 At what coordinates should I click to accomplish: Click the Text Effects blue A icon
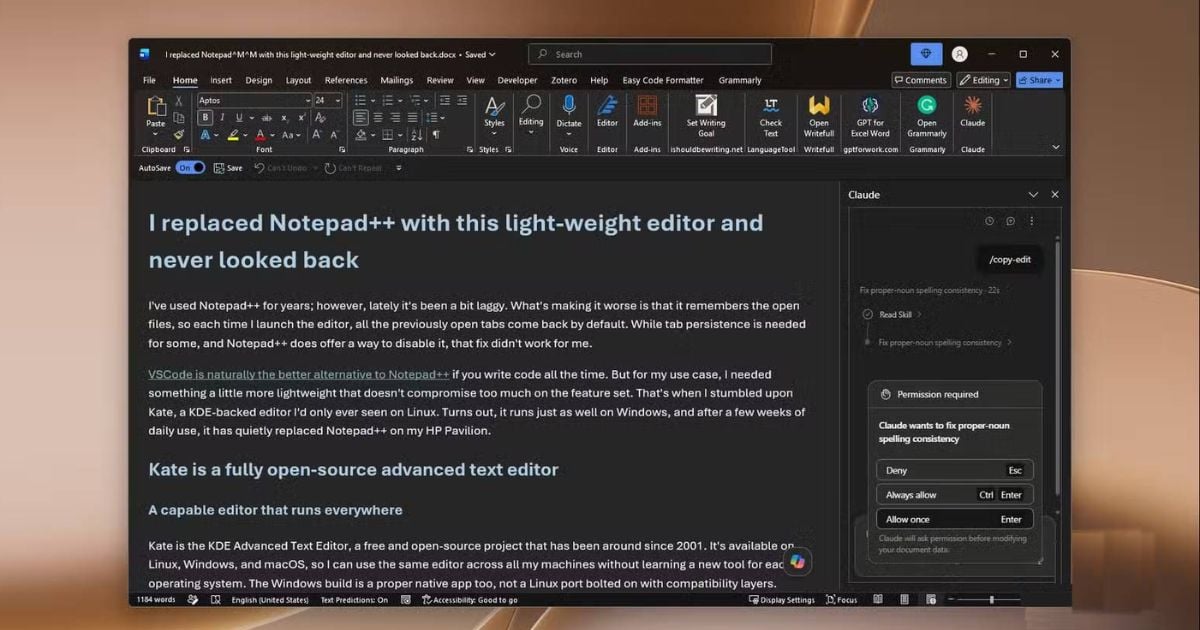[x=205, y=135]
